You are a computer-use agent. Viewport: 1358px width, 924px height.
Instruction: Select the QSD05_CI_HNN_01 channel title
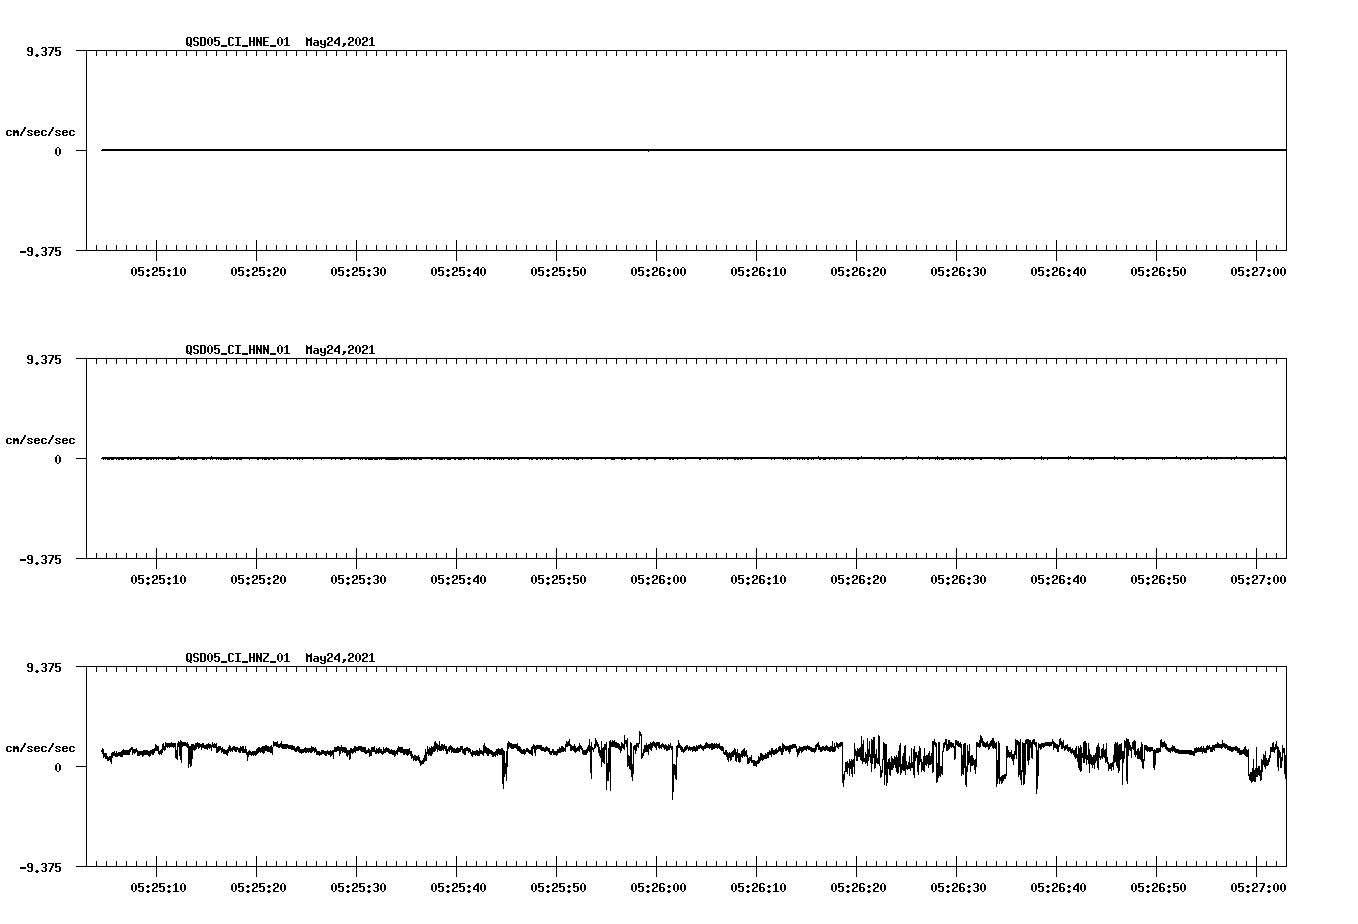click(x=237, y=351)
